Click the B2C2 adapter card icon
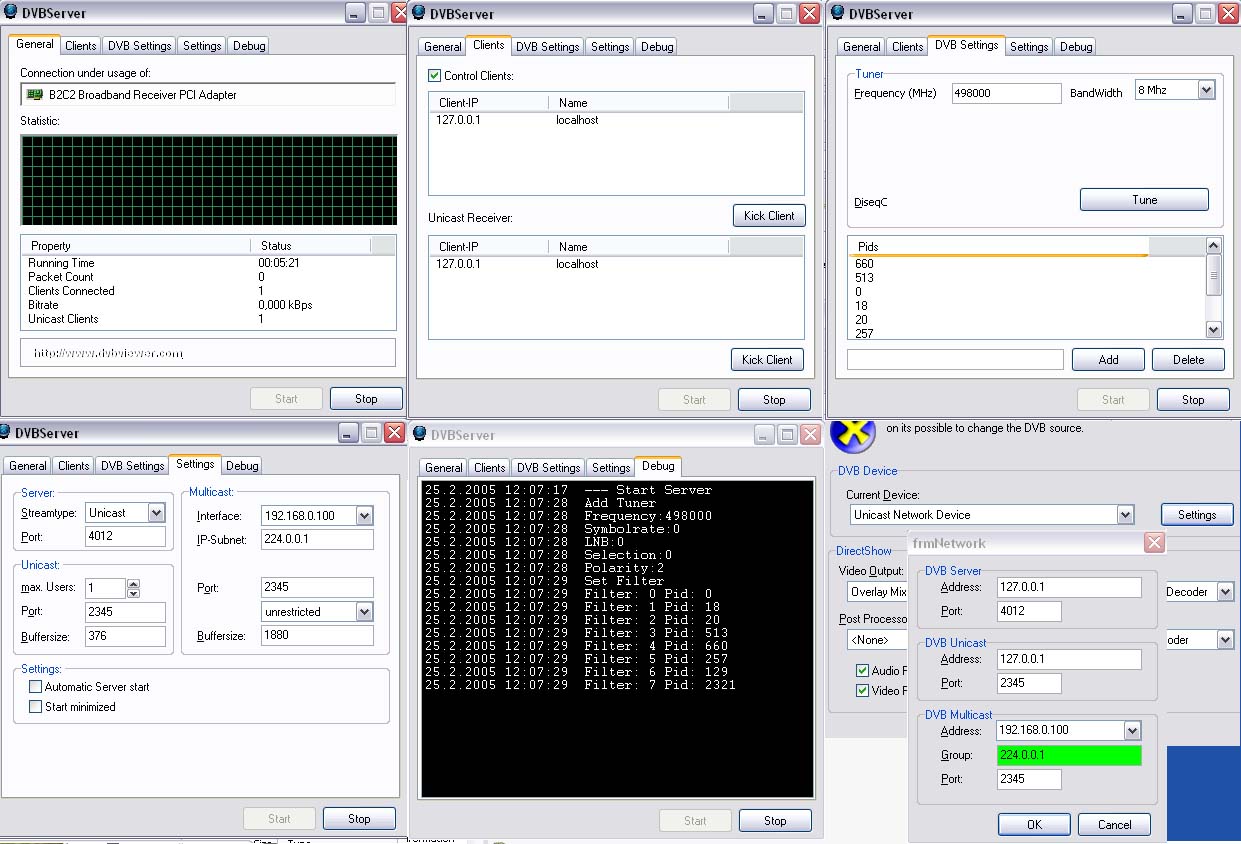Image resolution: width=1241 pixels, height=844 pixels. (x=35, y=95)
